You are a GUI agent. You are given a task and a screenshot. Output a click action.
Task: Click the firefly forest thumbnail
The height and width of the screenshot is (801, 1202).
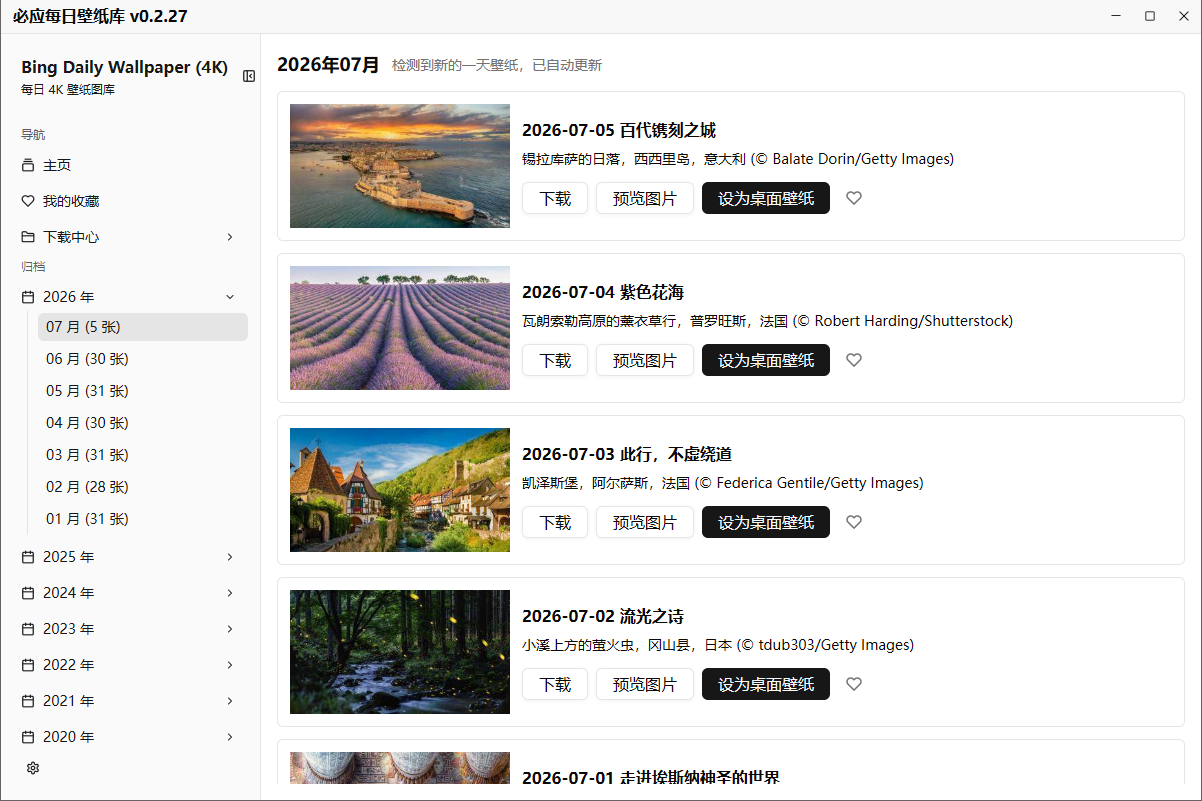click(x=400, y=652)
